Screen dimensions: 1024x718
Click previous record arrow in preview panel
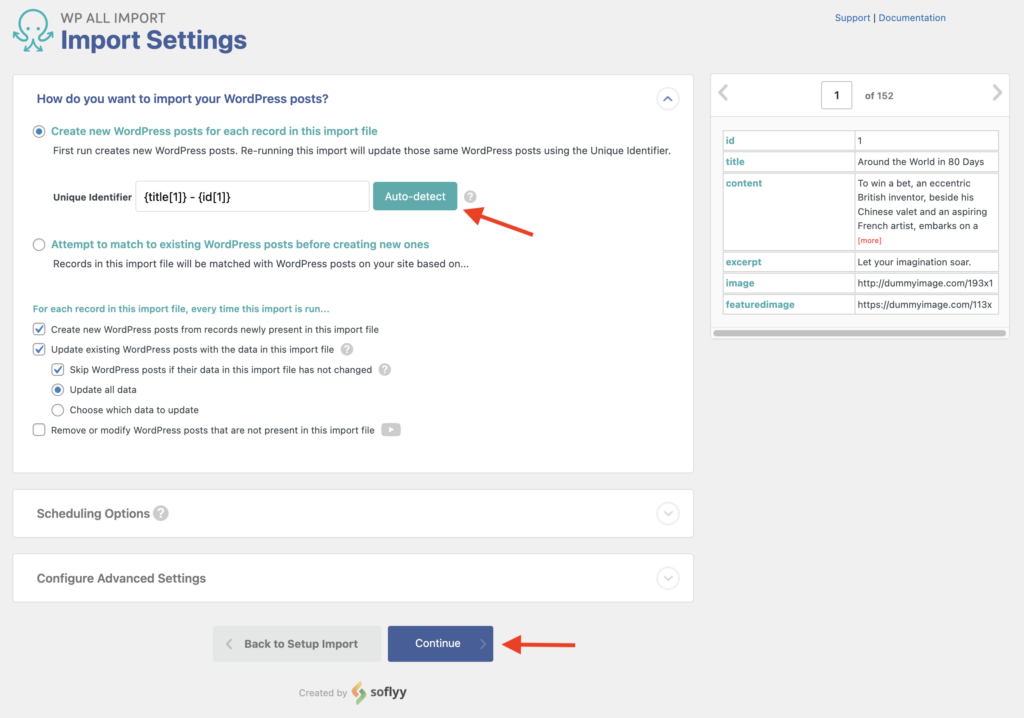click(722, 93)
